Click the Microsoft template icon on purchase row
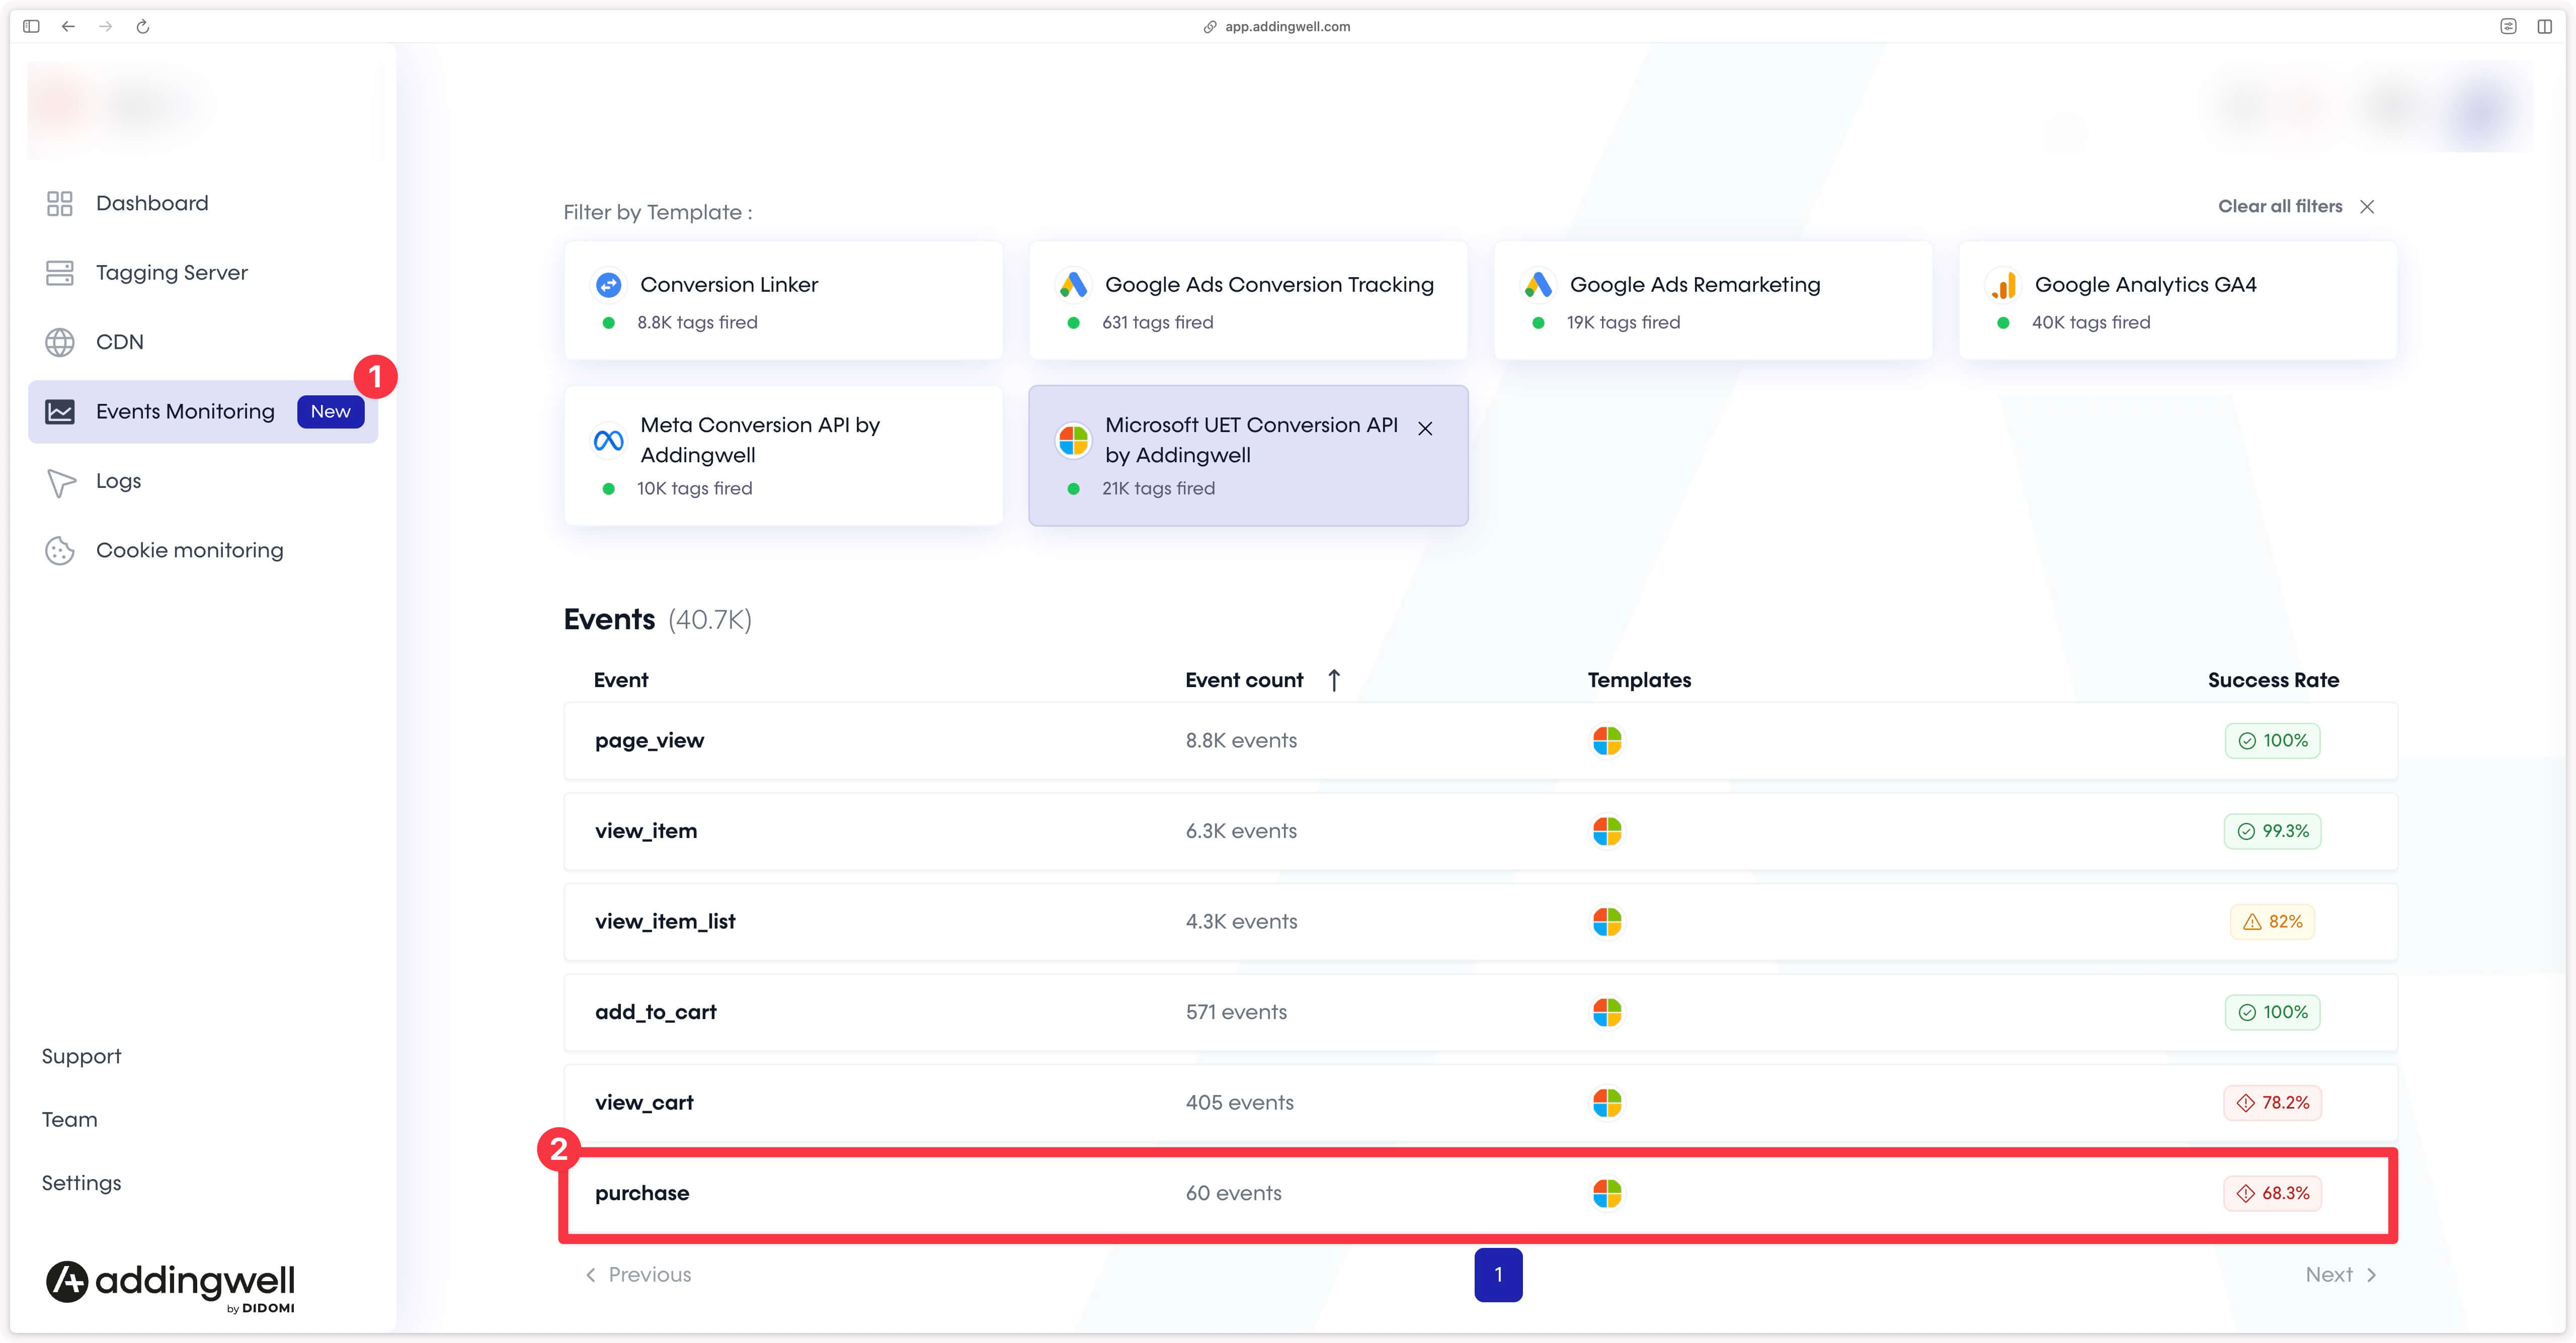The width and height of the screenshot is (2576, 1343). tap(1607, 1192)
